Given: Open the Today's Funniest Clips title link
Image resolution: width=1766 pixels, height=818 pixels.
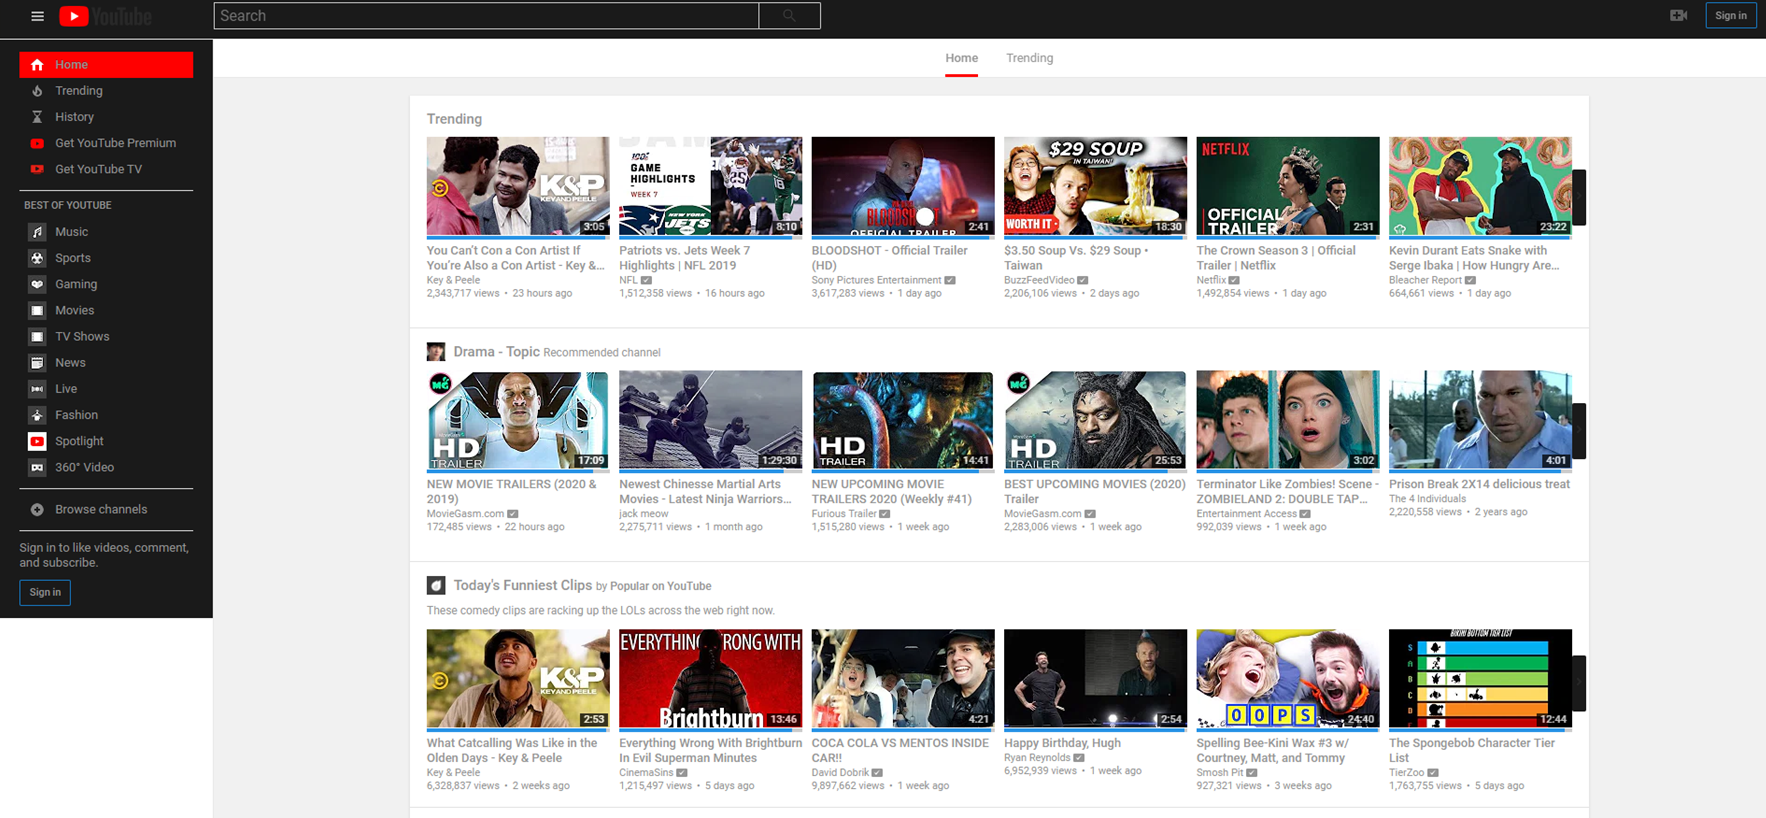Looking at the screenshot, I should click(522, 585).
